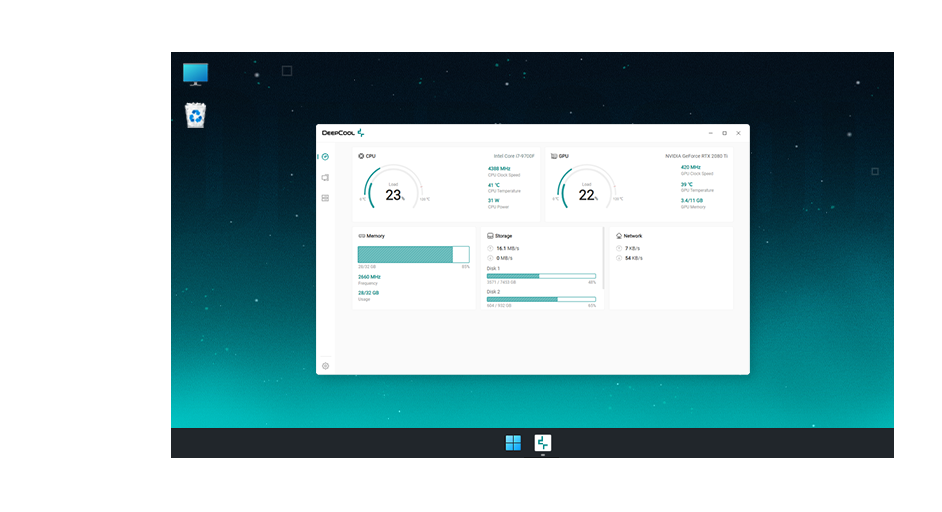The height and width of the screenshot is (512, 942).
Task: Select the second sidebar device icon
Action: [325, 177]
